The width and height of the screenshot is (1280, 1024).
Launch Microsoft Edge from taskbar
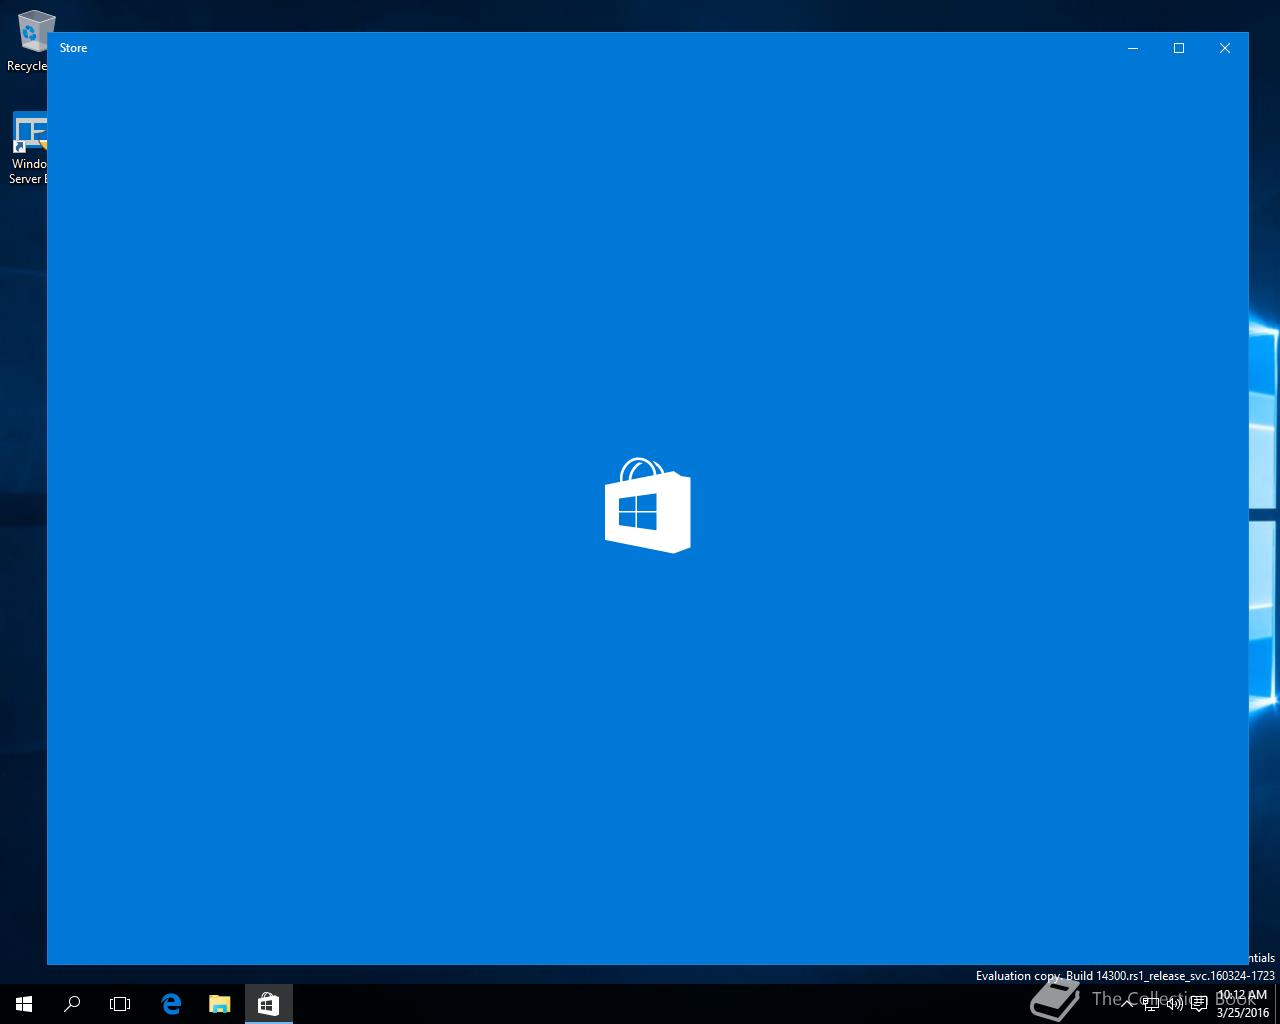point(171,1004)
